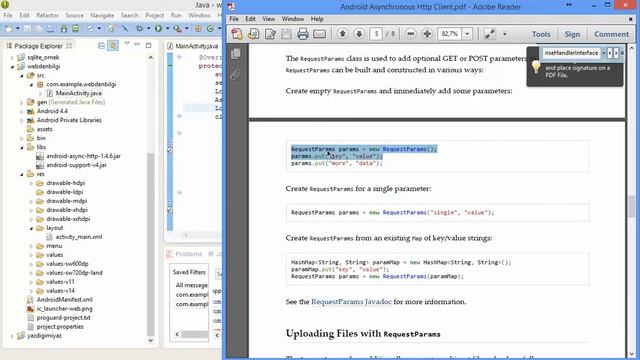Find next match in Reader search box
Image resolution: width=640 pixels, height=360 pixels.
click(616, 53)
